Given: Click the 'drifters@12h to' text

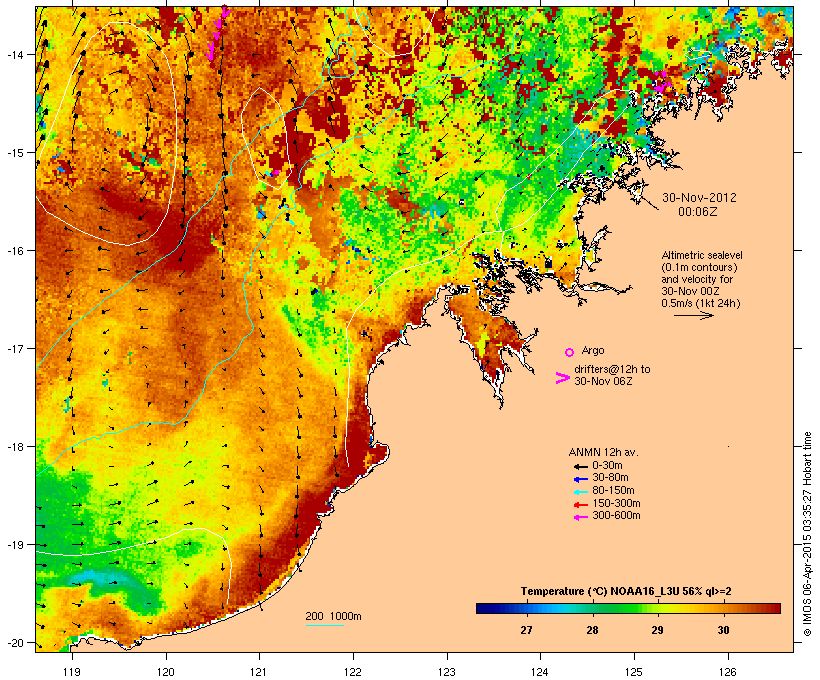Looking at the screenshot, I should [612, 369].
